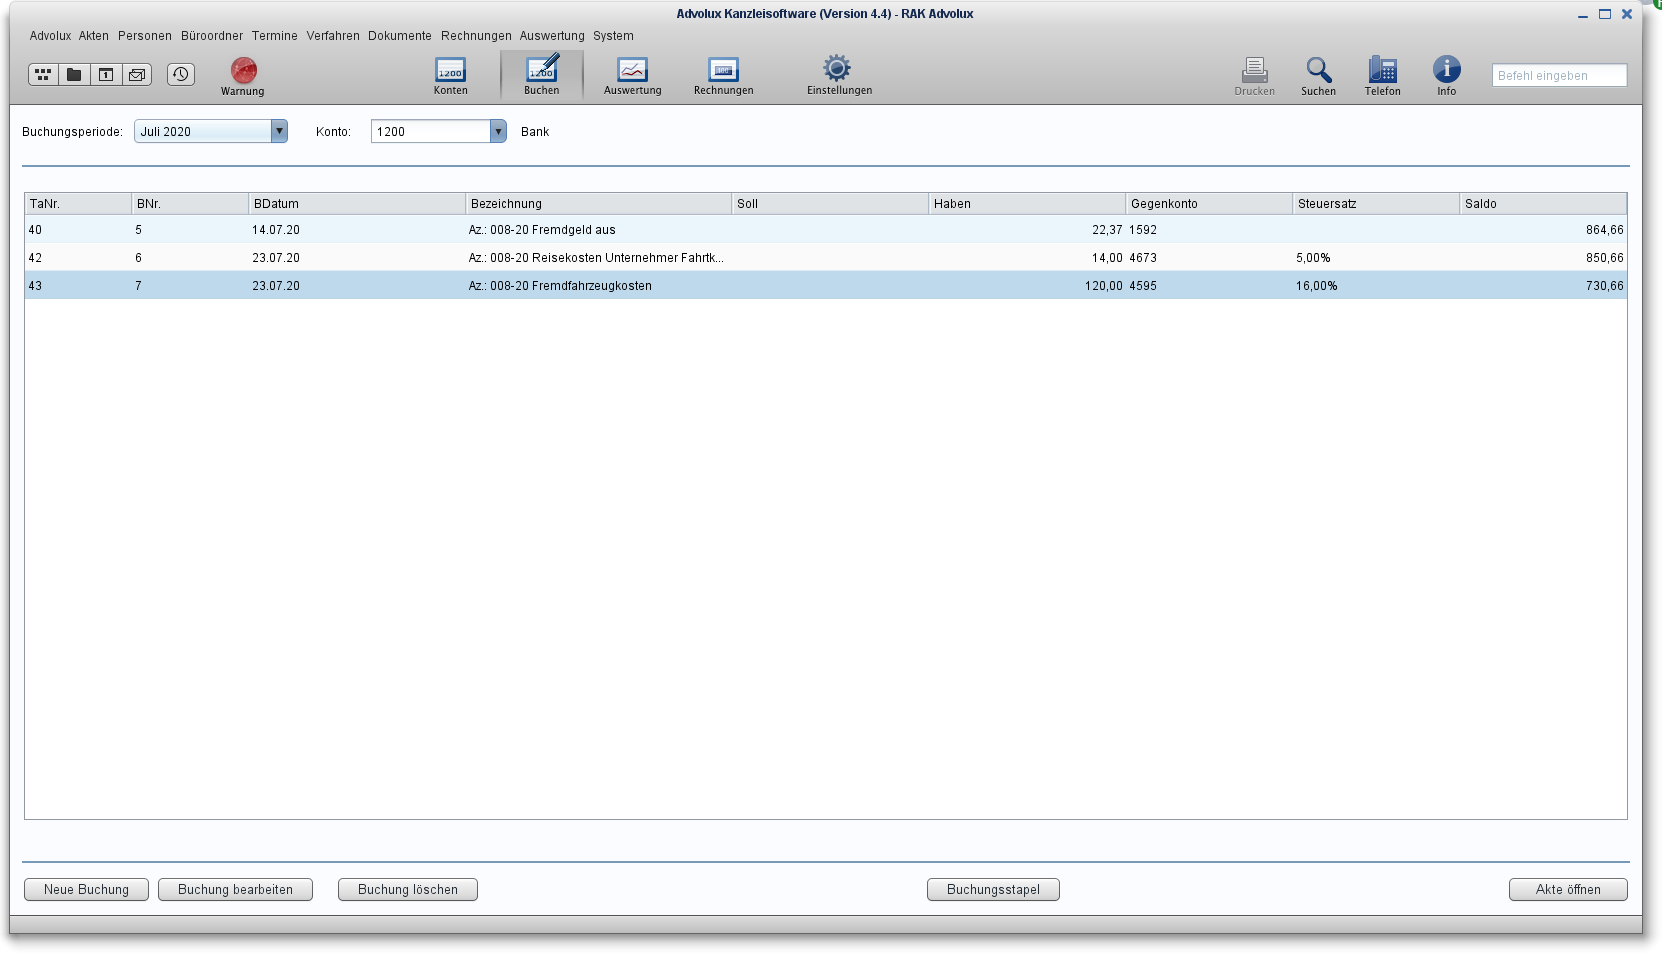Viewport: 1662px width, 953px height.
Task: Click inside the Konto 1200 text field
Action: pyautogui.click(x=431, y=131)
